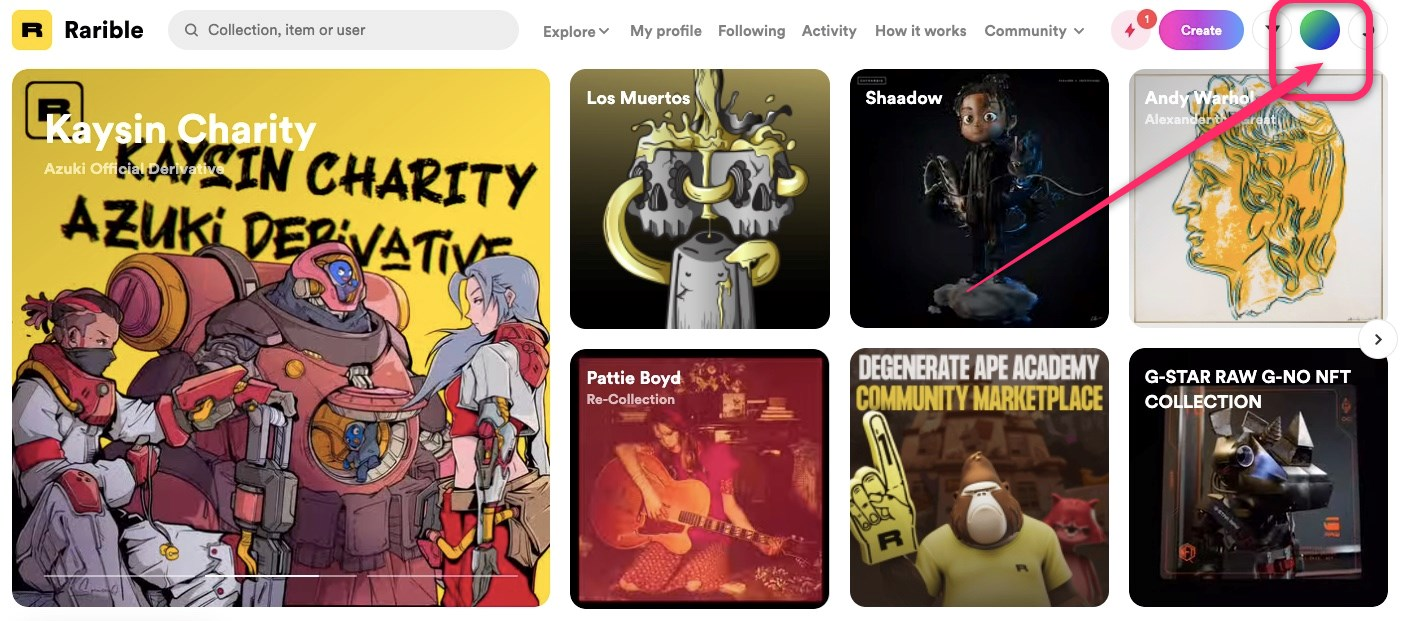
Task: Click the Create button
Action: [x=1201, y=31]
